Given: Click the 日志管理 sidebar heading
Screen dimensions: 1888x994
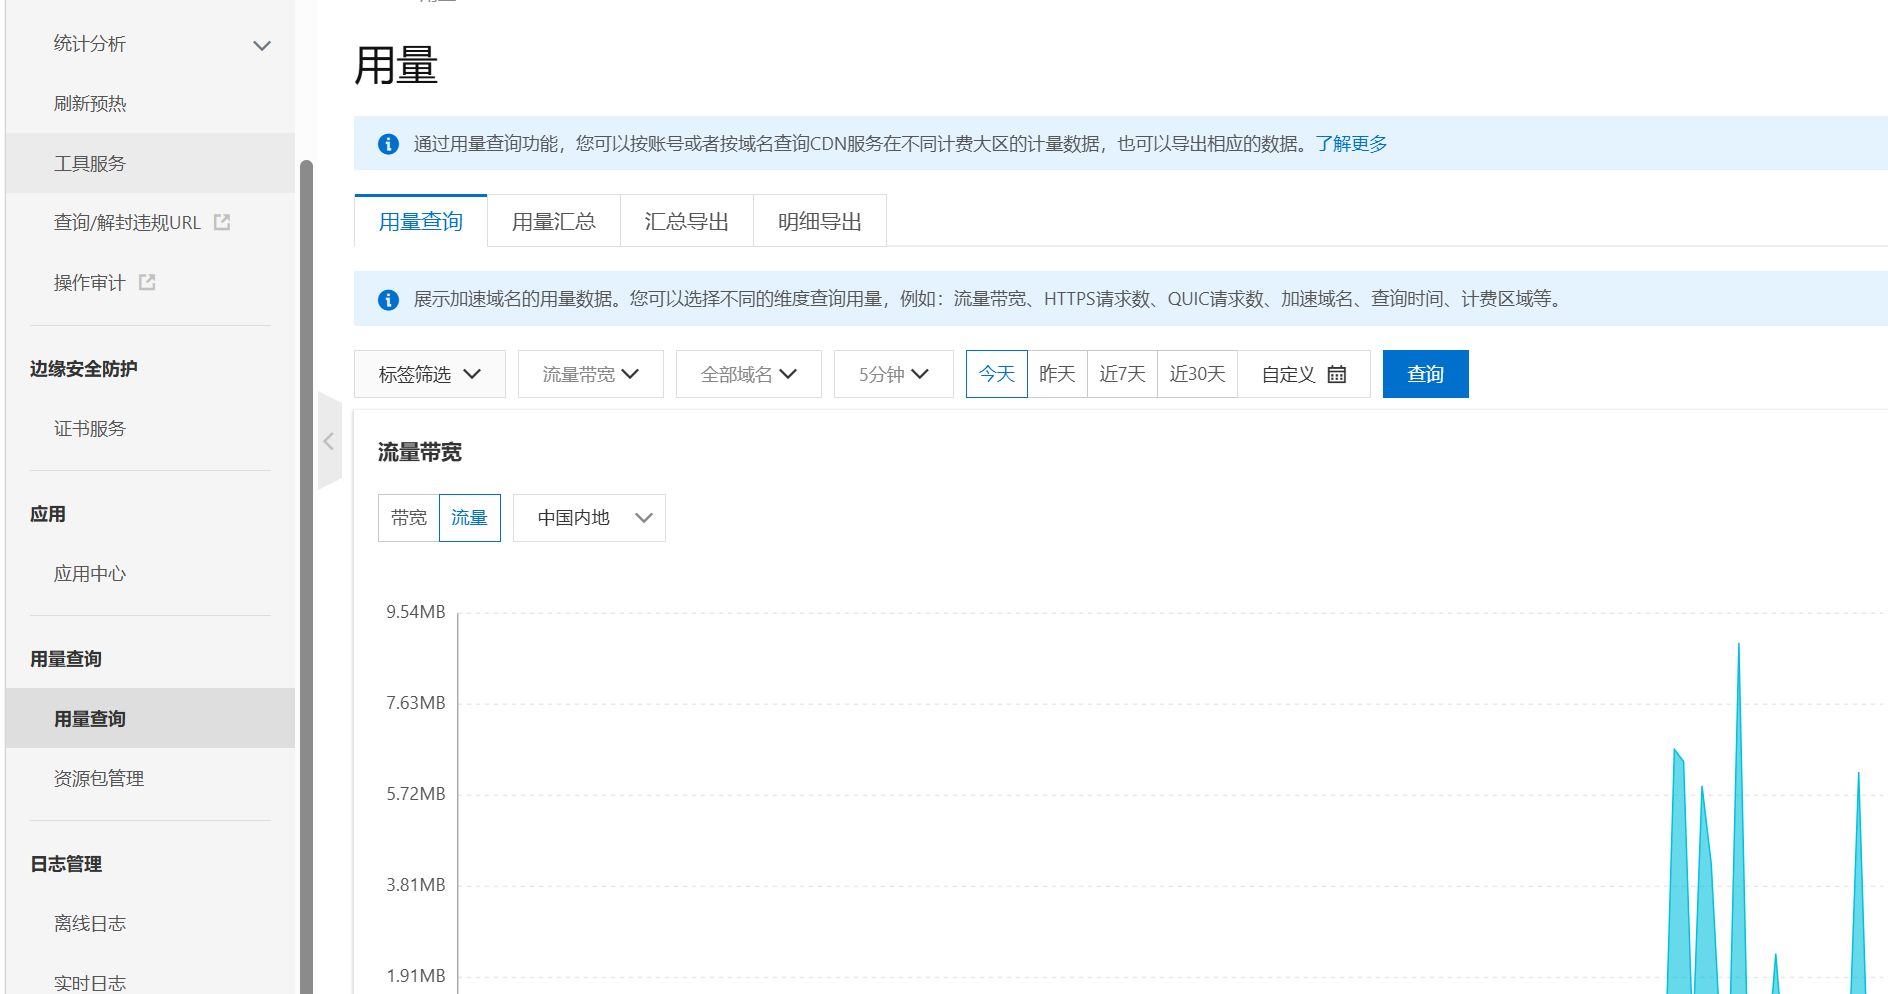Looking at the screenshot, I should pos(66,864).
